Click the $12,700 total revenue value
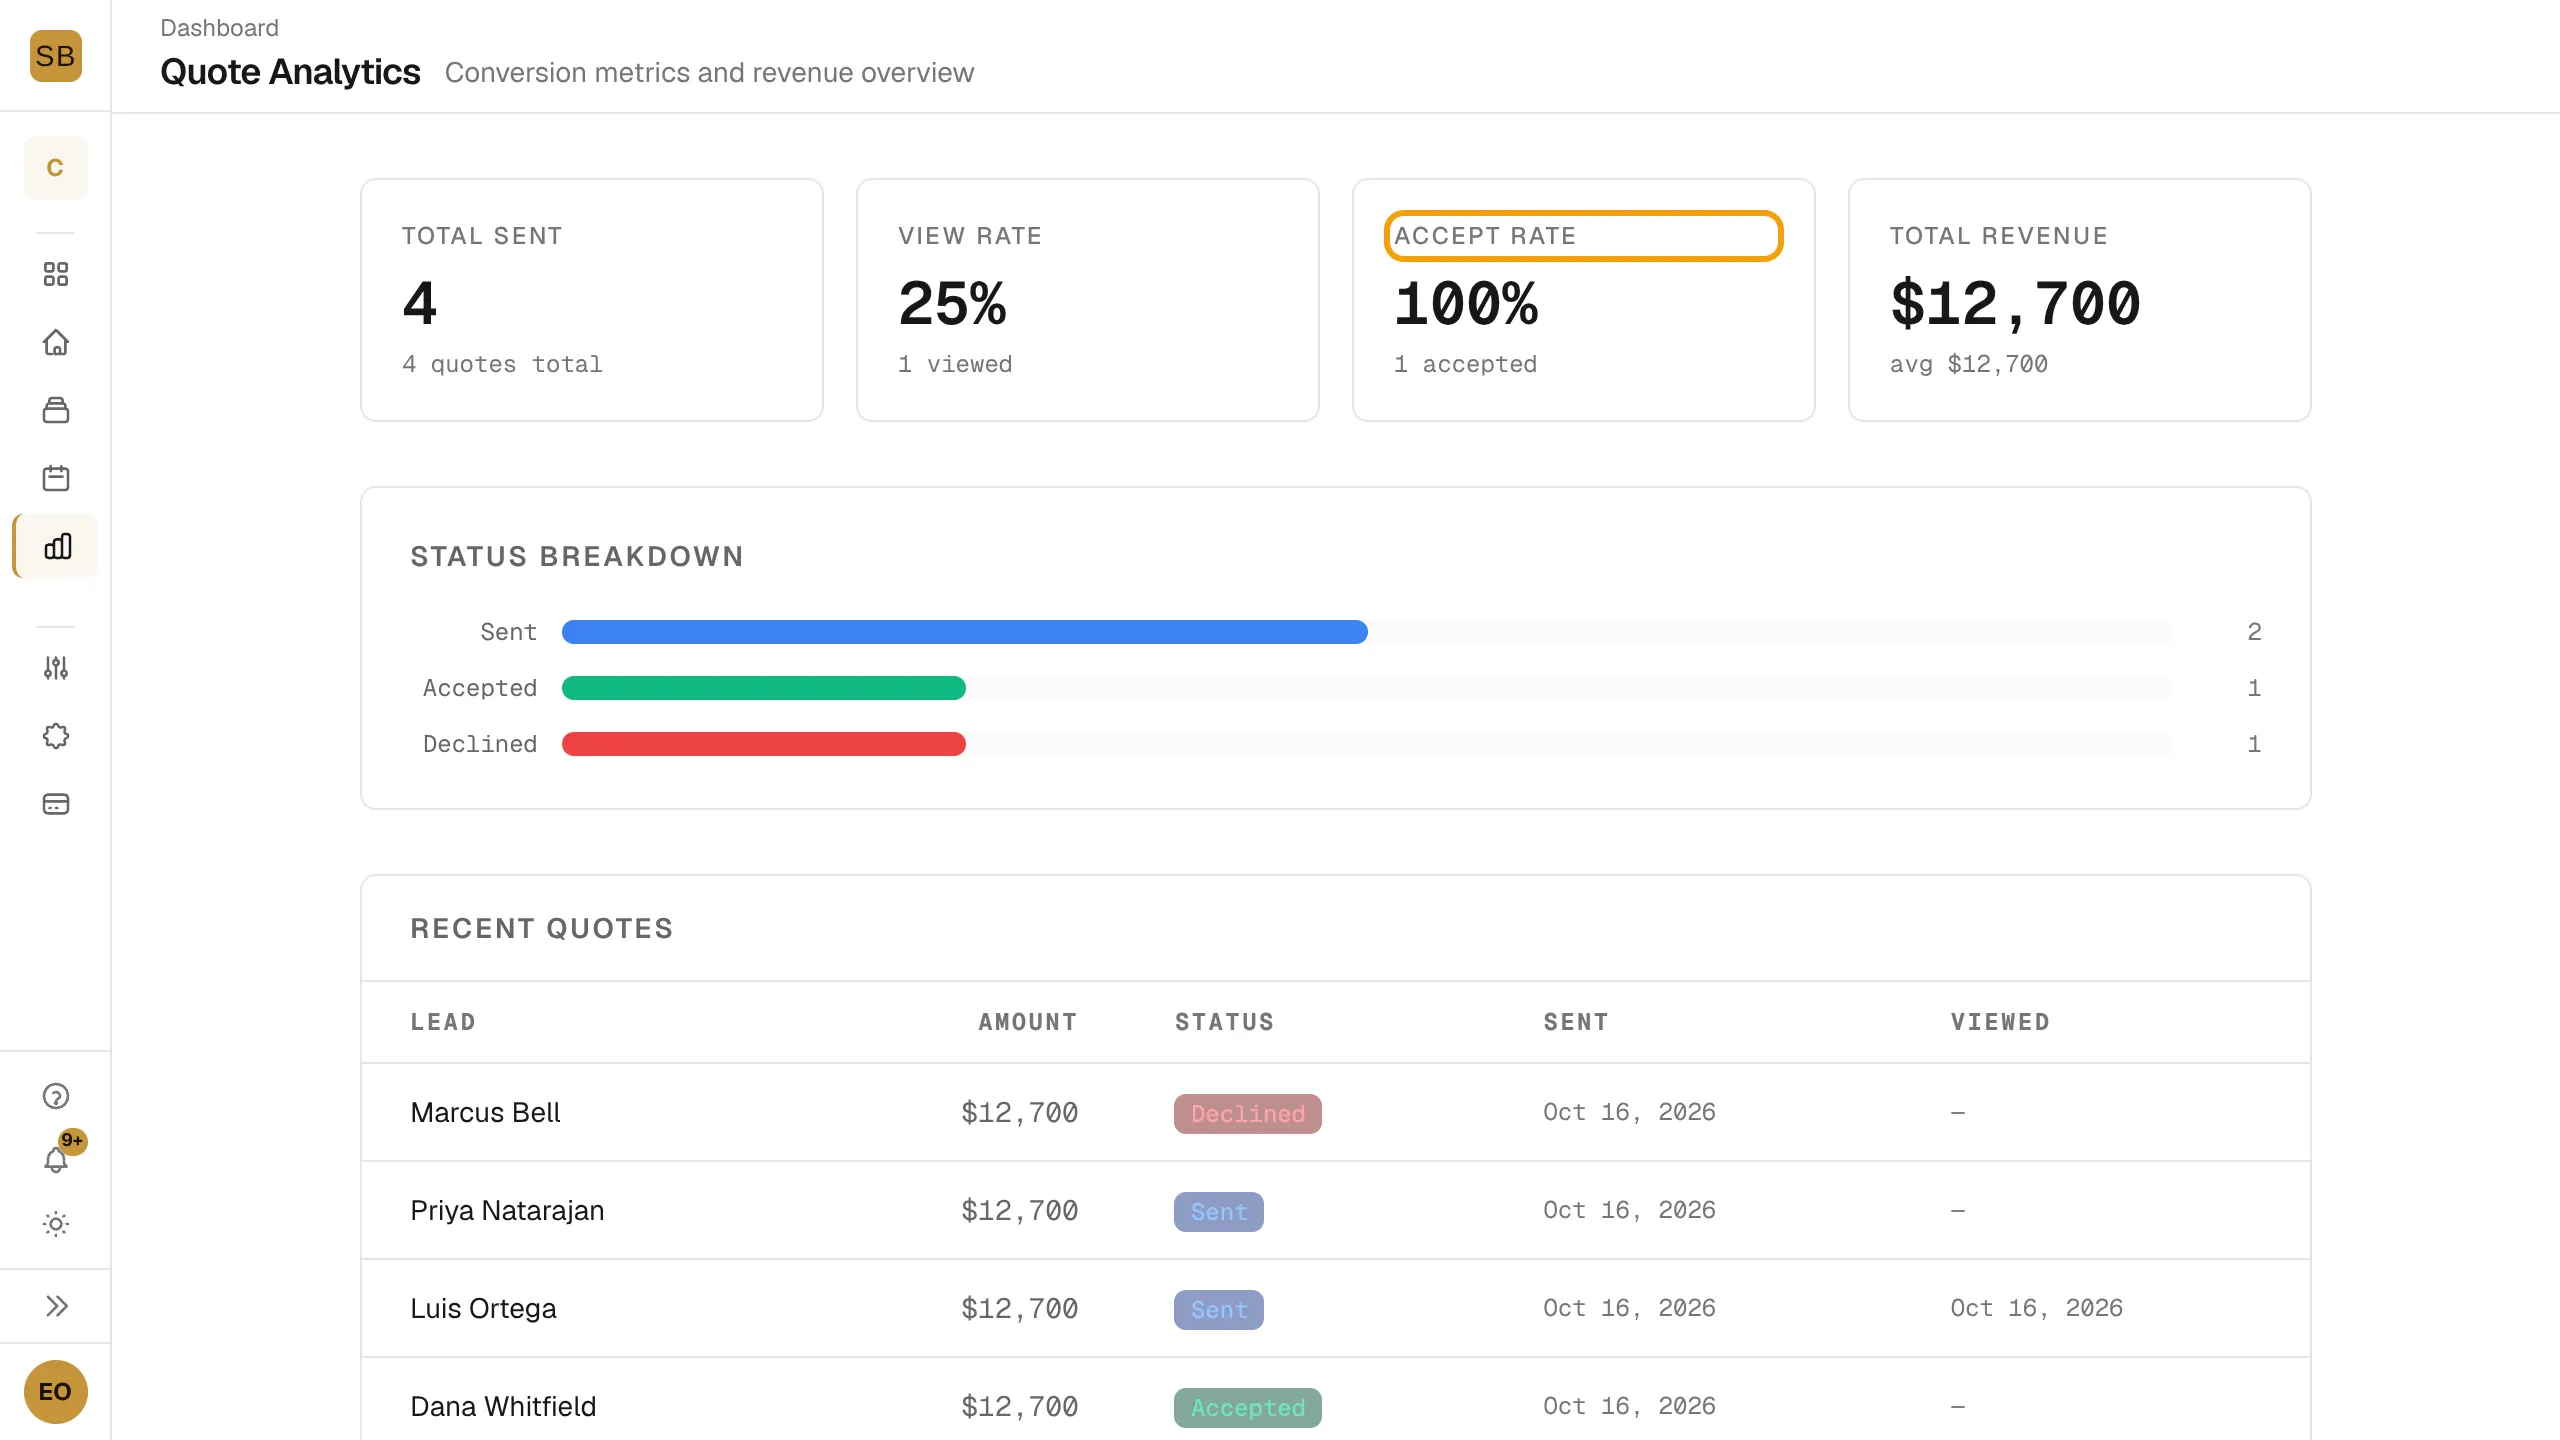The image size is (2560, 1440). tap(2015, 303)
